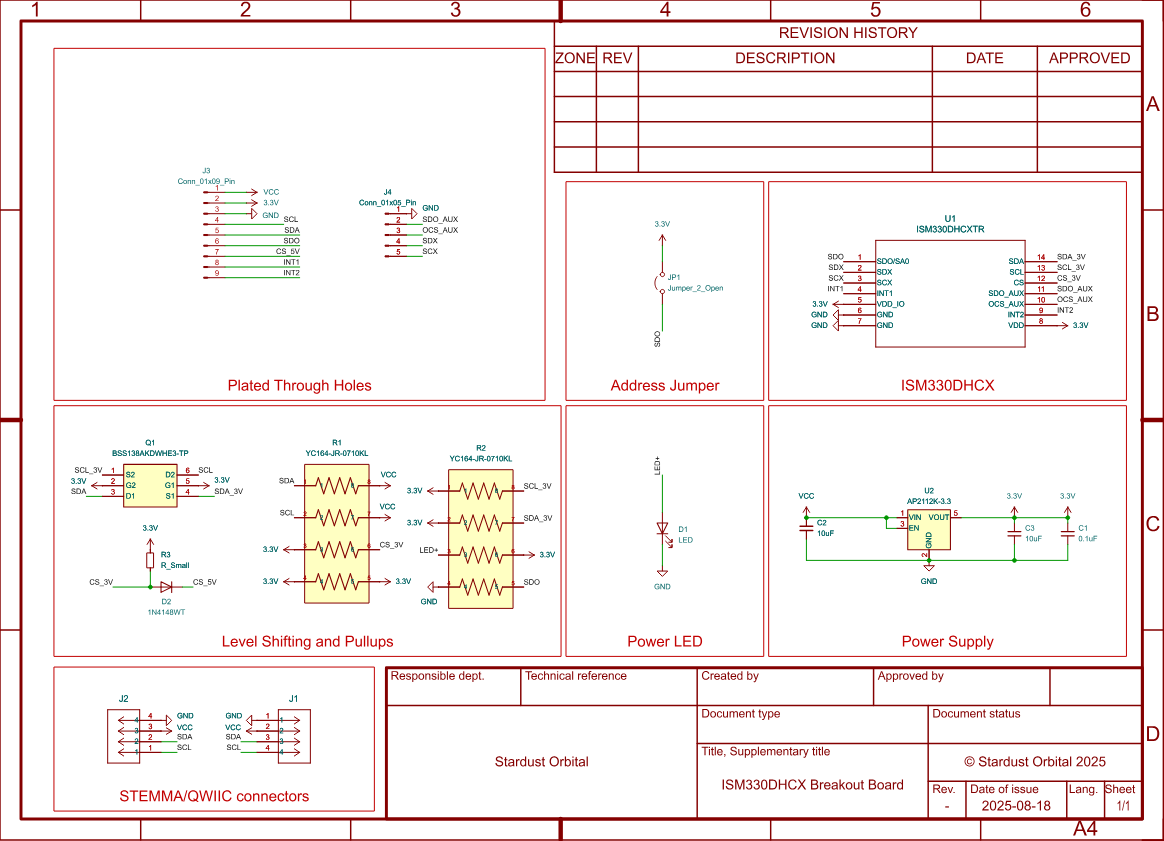Viewport: 1164px width, 841px height.
Task: Click the C1 0.1uF capacitor symbol
Action: pos(1067,532)
